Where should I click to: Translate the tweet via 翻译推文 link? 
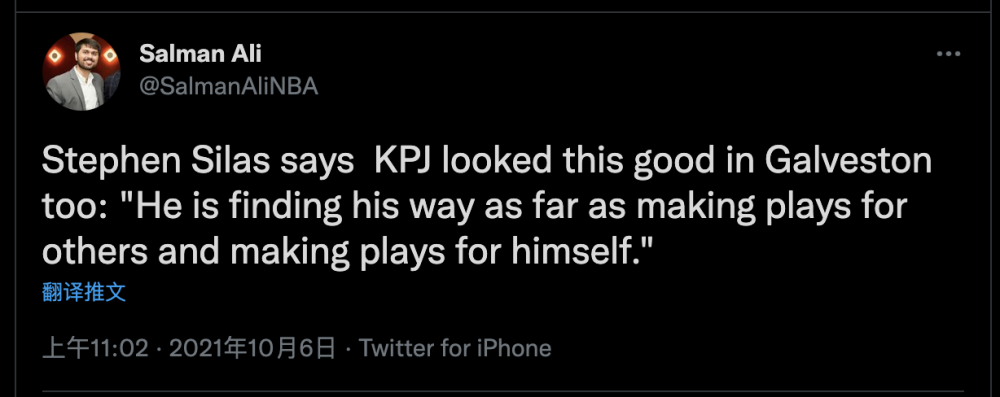click(84, 292)
